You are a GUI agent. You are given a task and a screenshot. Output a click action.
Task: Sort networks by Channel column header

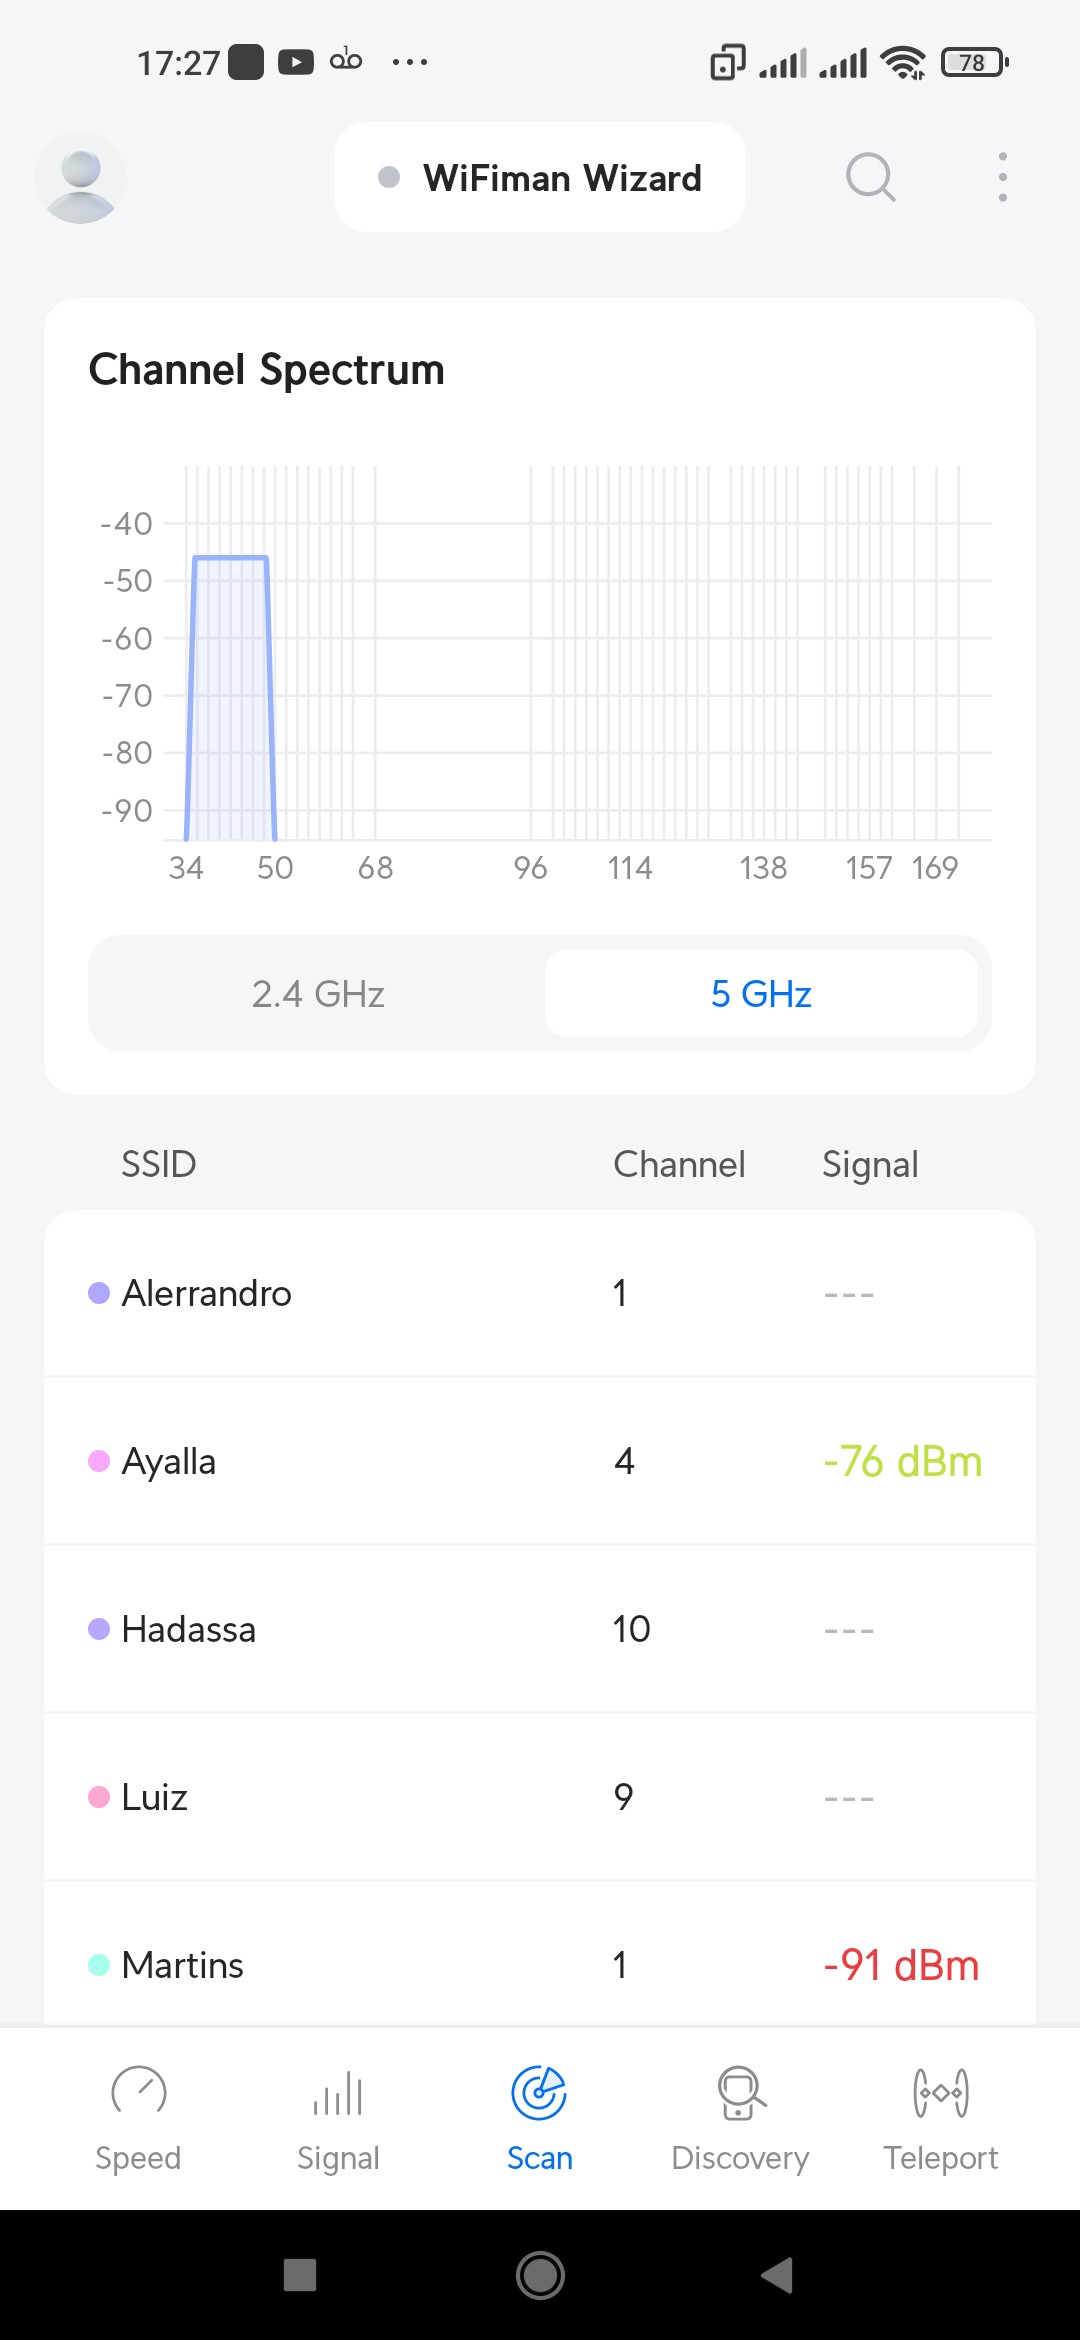(679, 1164)
